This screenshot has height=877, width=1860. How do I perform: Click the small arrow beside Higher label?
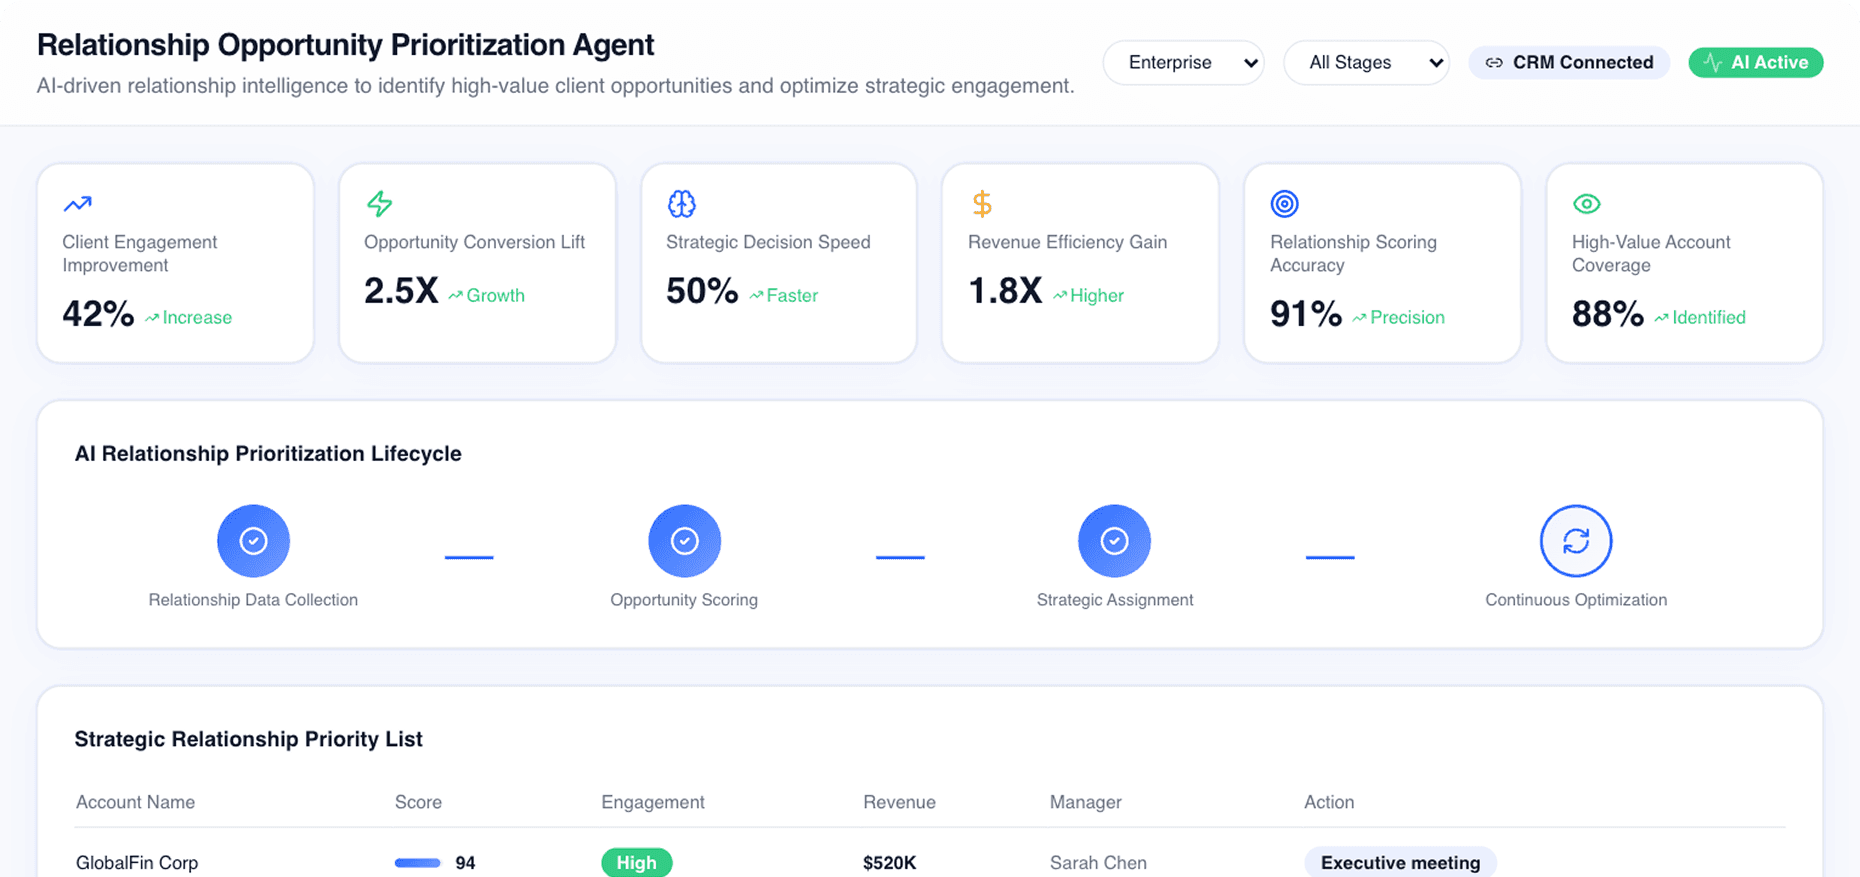pos(1060,295)
